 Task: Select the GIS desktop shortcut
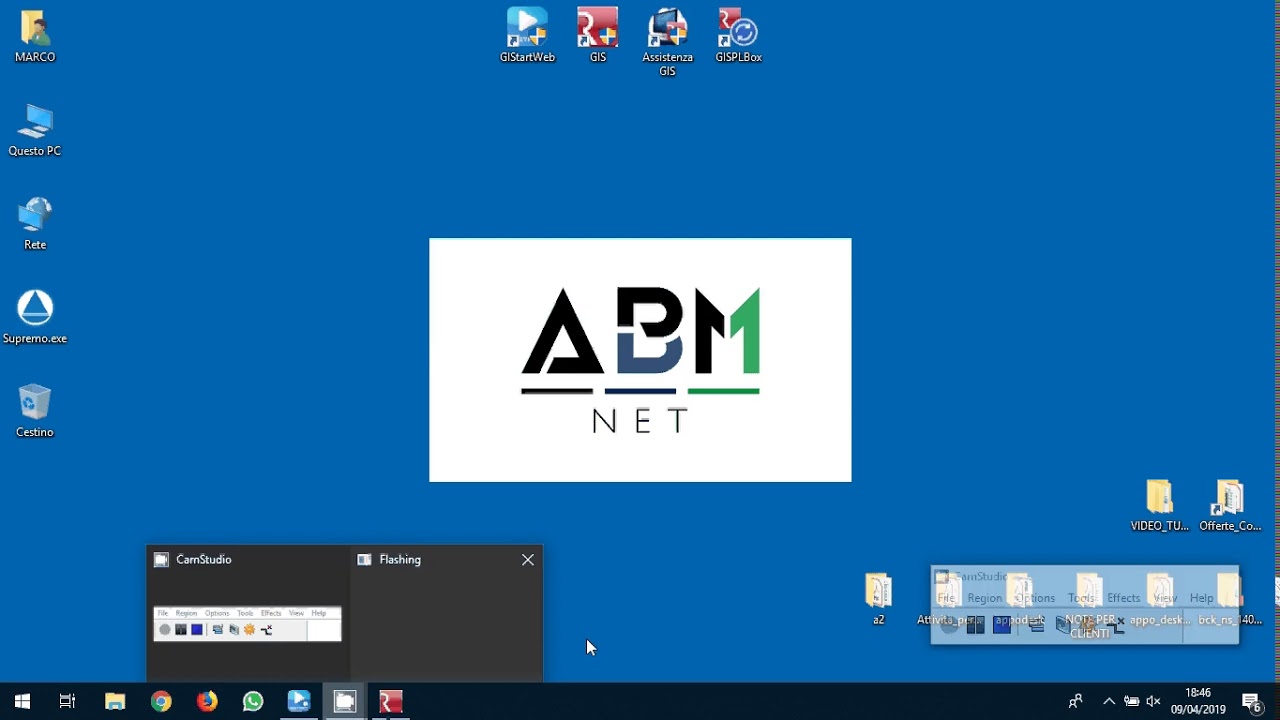coord(598,36)
